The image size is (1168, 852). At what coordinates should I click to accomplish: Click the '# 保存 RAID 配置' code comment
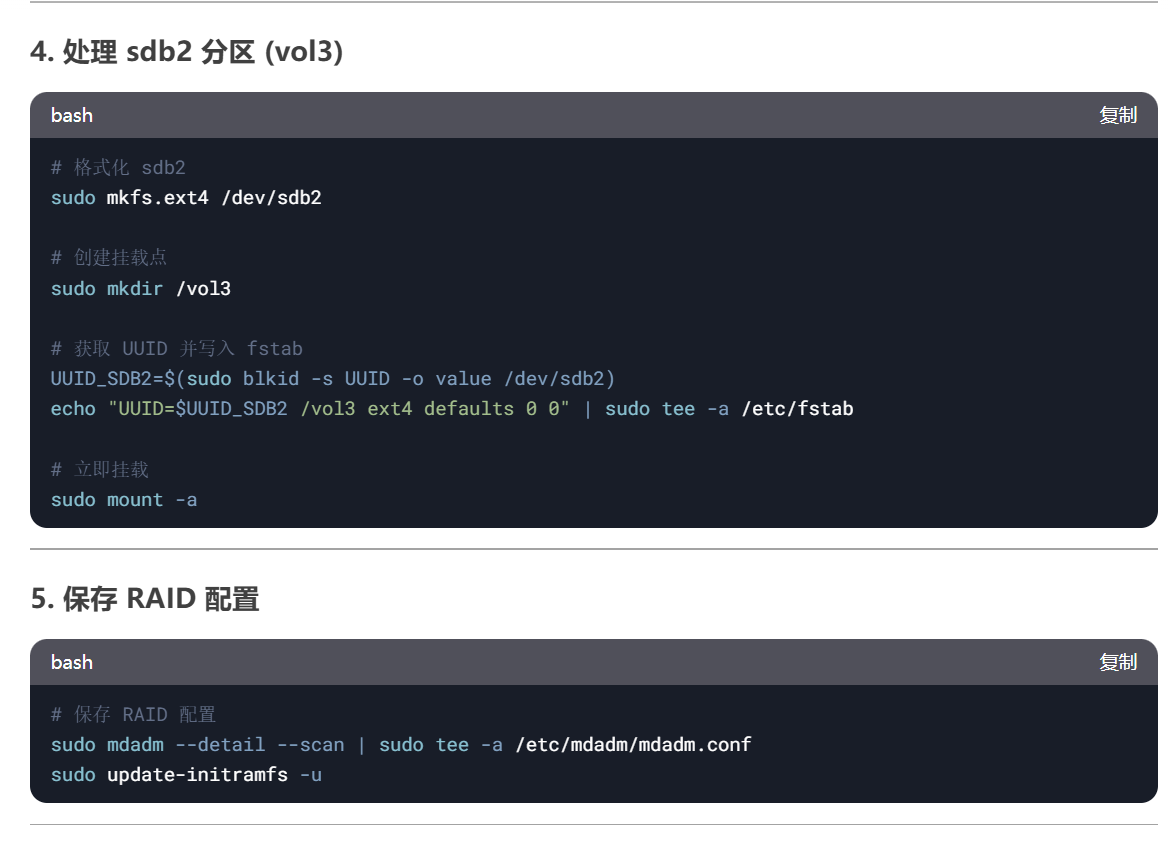[133, 715]
